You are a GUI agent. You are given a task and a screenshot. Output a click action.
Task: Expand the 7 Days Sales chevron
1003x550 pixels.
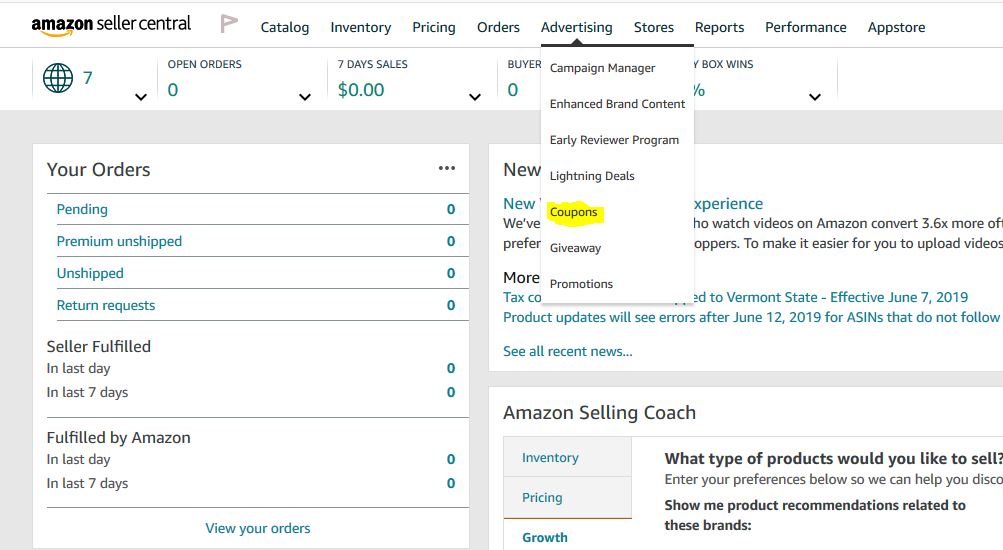pyautogui.click(x=475, y=97)
